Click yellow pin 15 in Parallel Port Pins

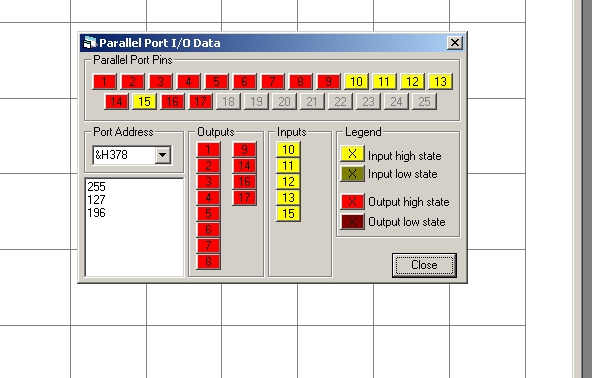tap(144, 102)
